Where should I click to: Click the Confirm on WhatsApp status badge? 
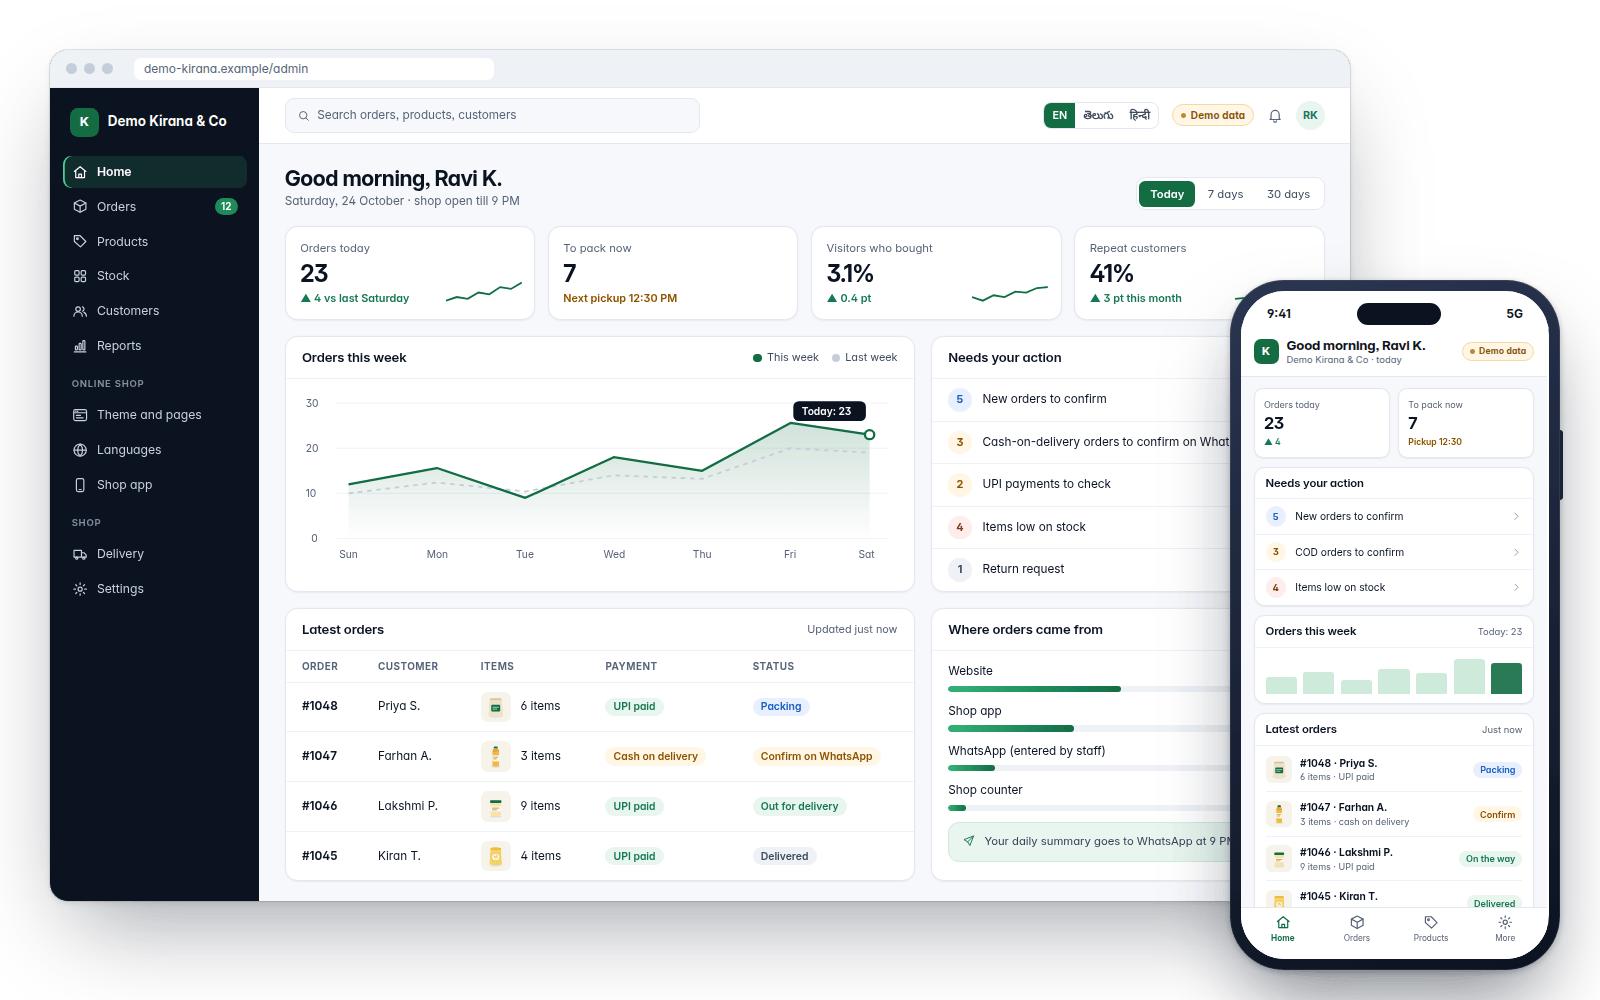pos(816,757)
